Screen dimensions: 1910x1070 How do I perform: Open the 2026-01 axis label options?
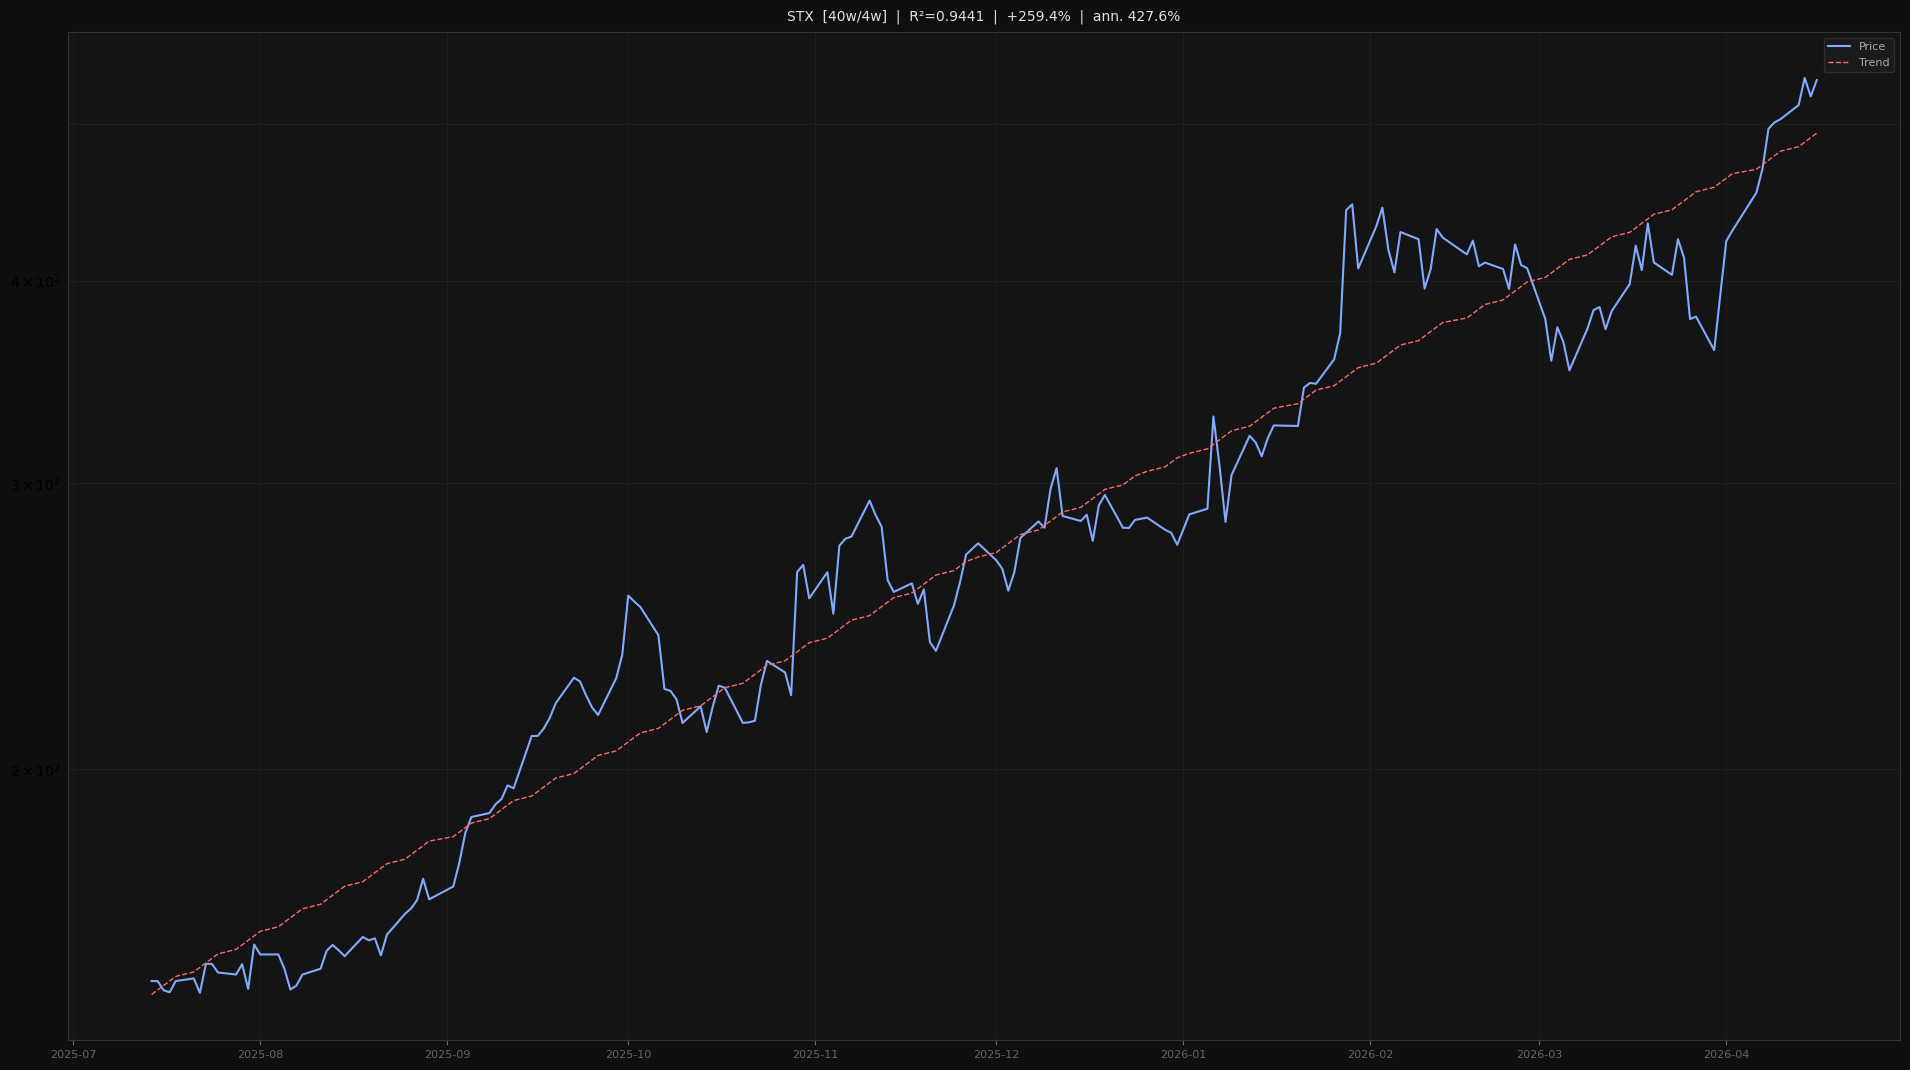pyautogui.click(x=1181, y=1054)
